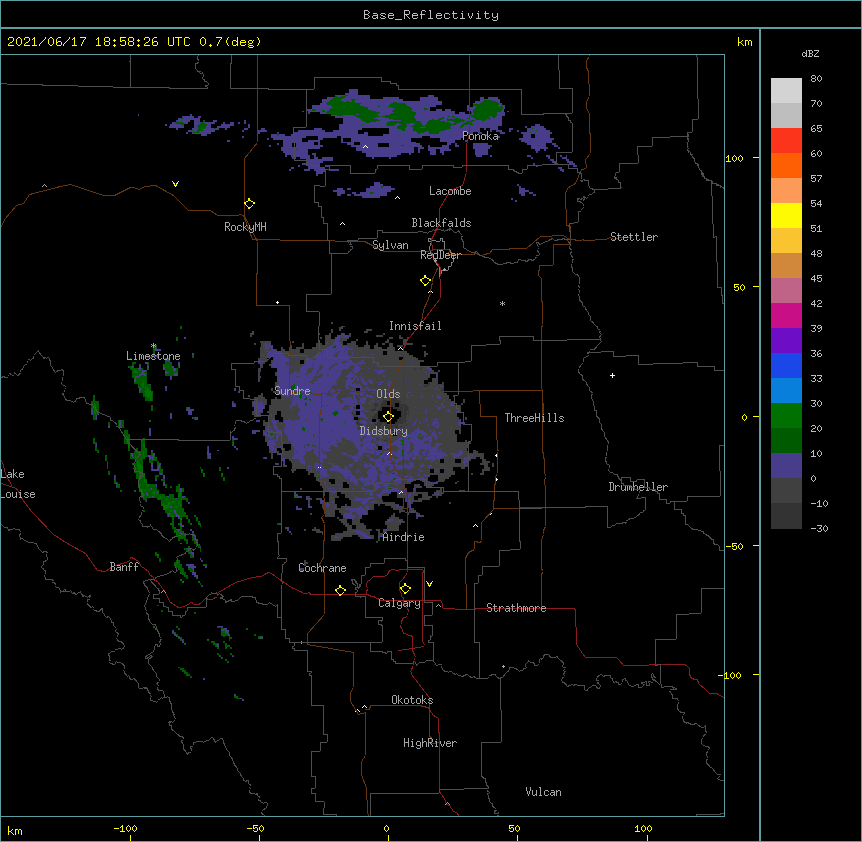
Task: Click the -100 tick on the horizontal axis
Action: [x=125, y=828]
